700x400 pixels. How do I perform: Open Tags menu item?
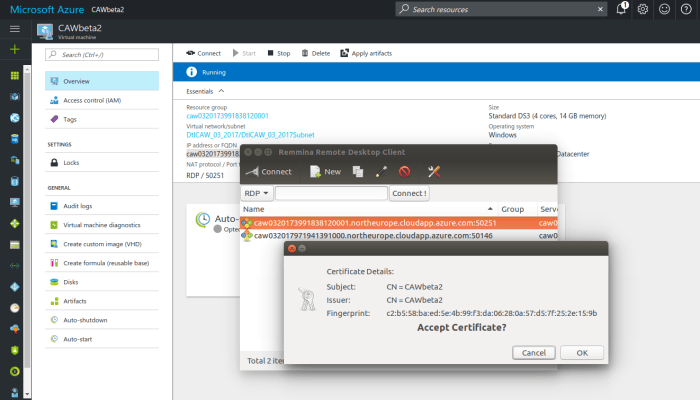pos(102,119)
